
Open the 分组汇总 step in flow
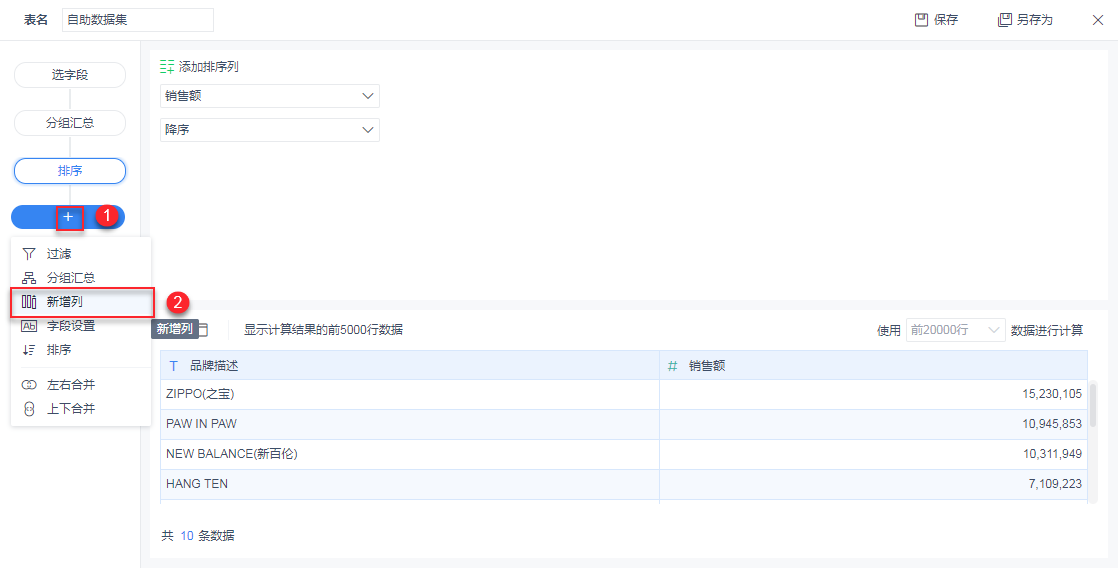(x=70, y=123)
